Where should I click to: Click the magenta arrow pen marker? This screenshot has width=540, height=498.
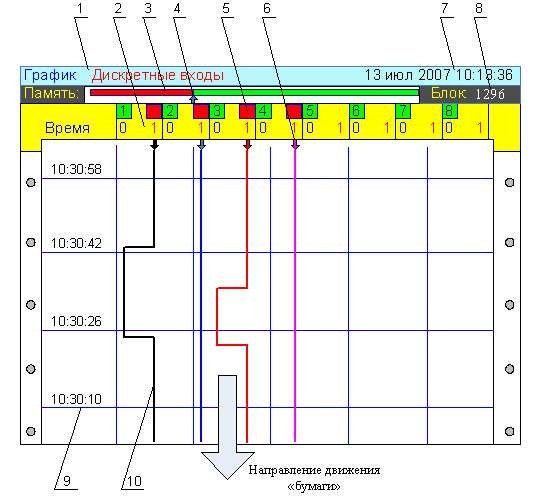[295, 145]
